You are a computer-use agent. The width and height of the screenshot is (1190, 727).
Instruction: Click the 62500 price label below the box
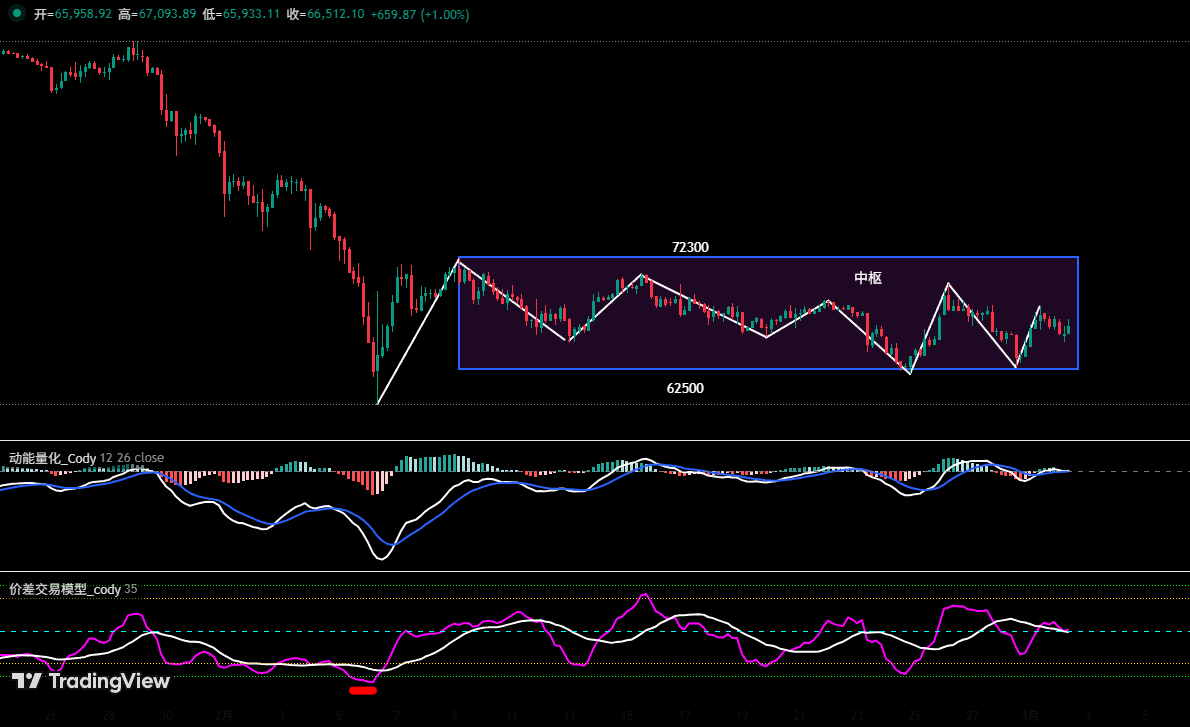[x=685, y=388]
